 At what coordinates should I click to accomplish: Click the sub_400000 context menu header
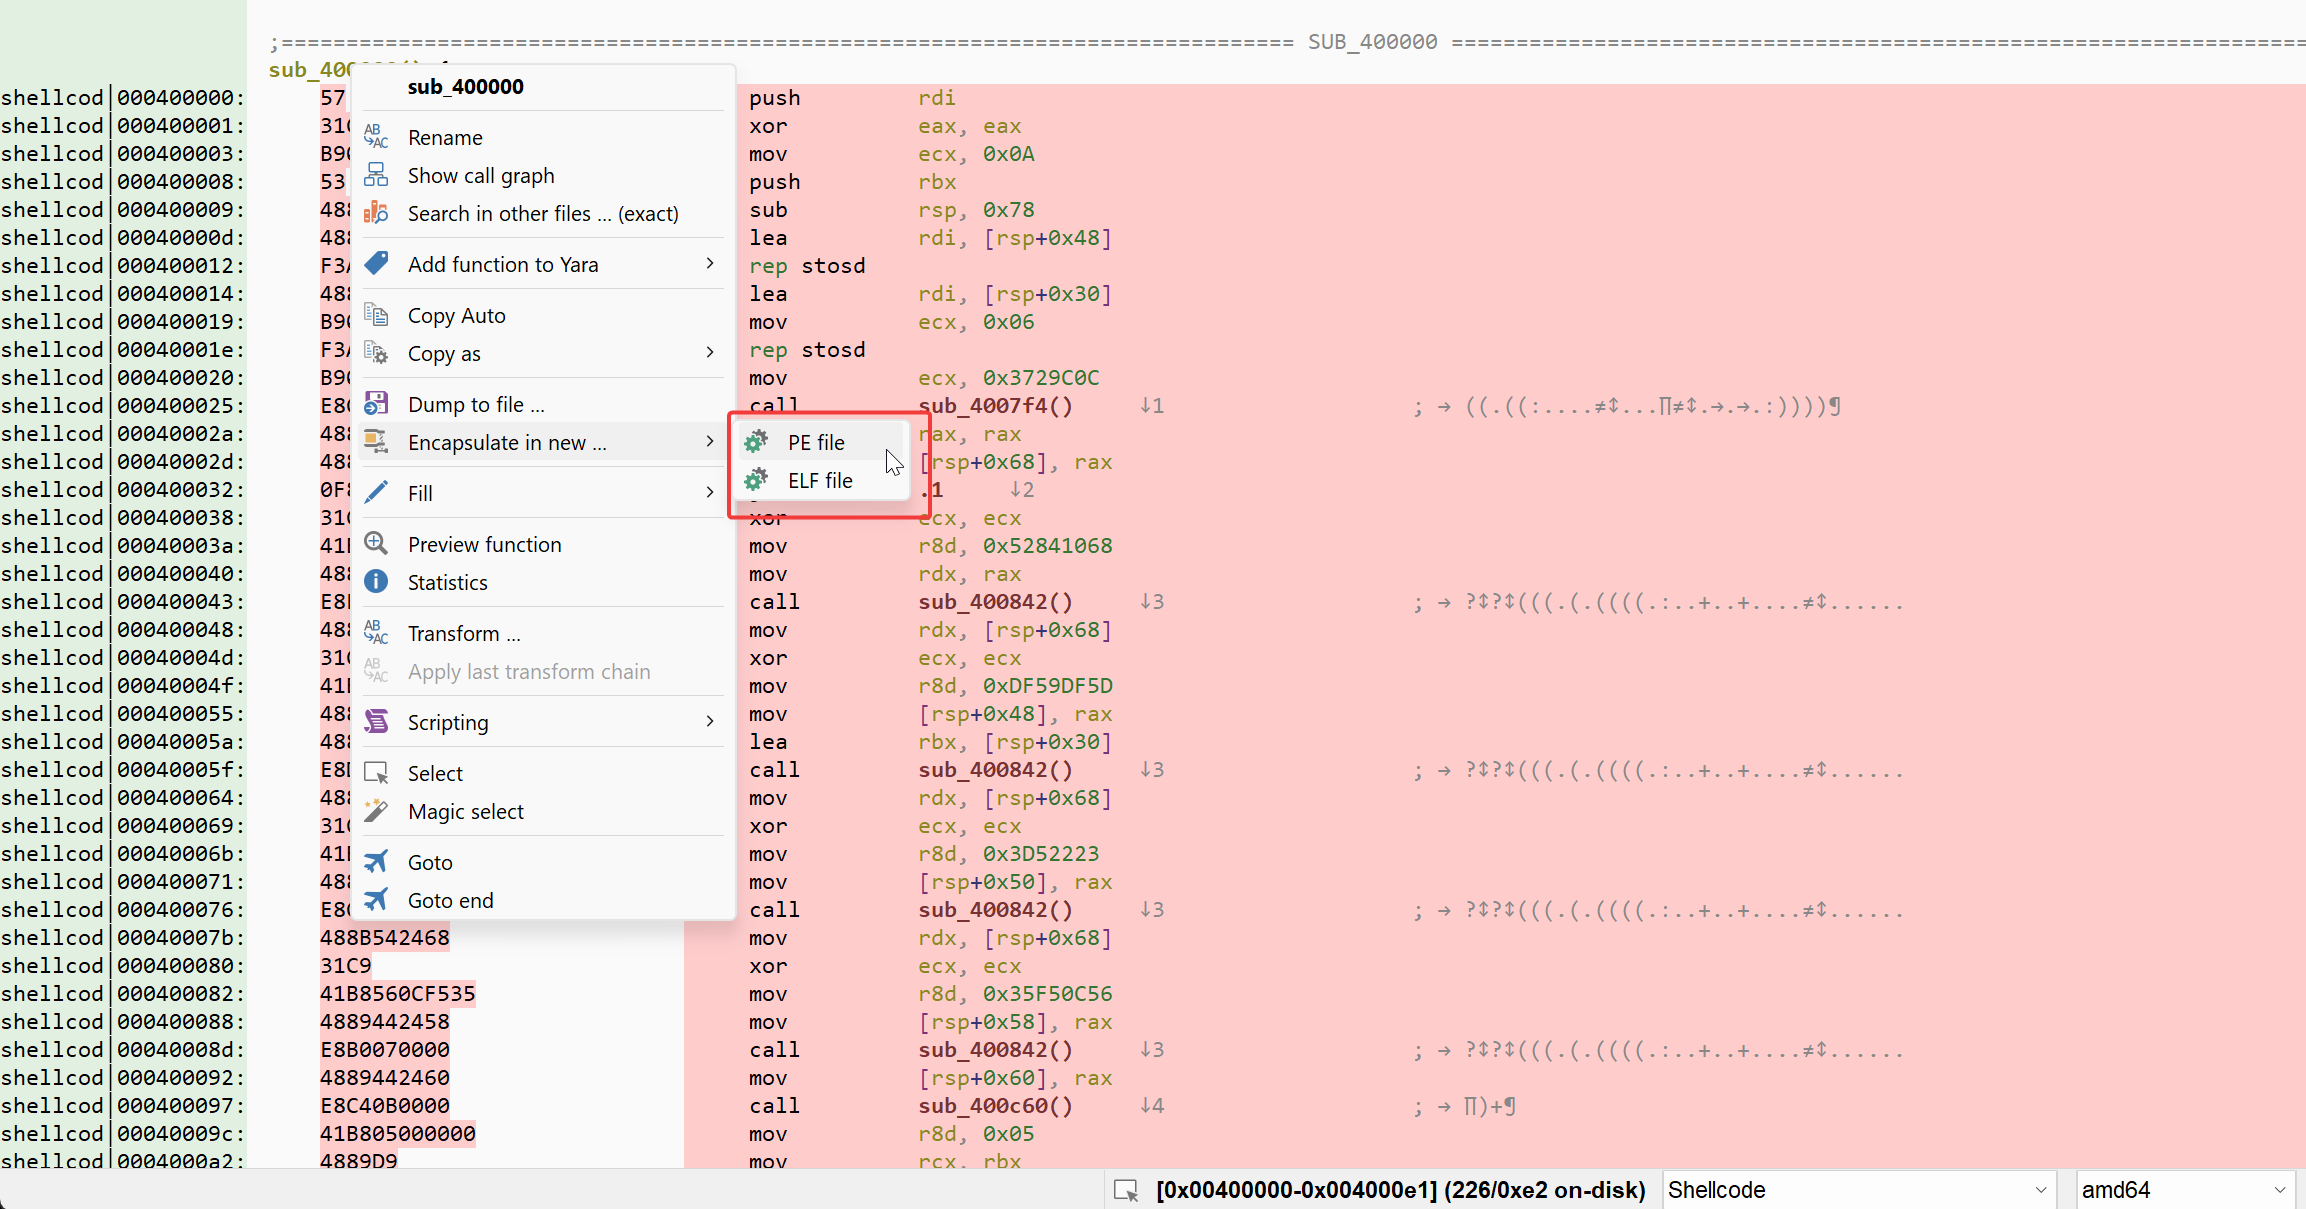[466, 86]
